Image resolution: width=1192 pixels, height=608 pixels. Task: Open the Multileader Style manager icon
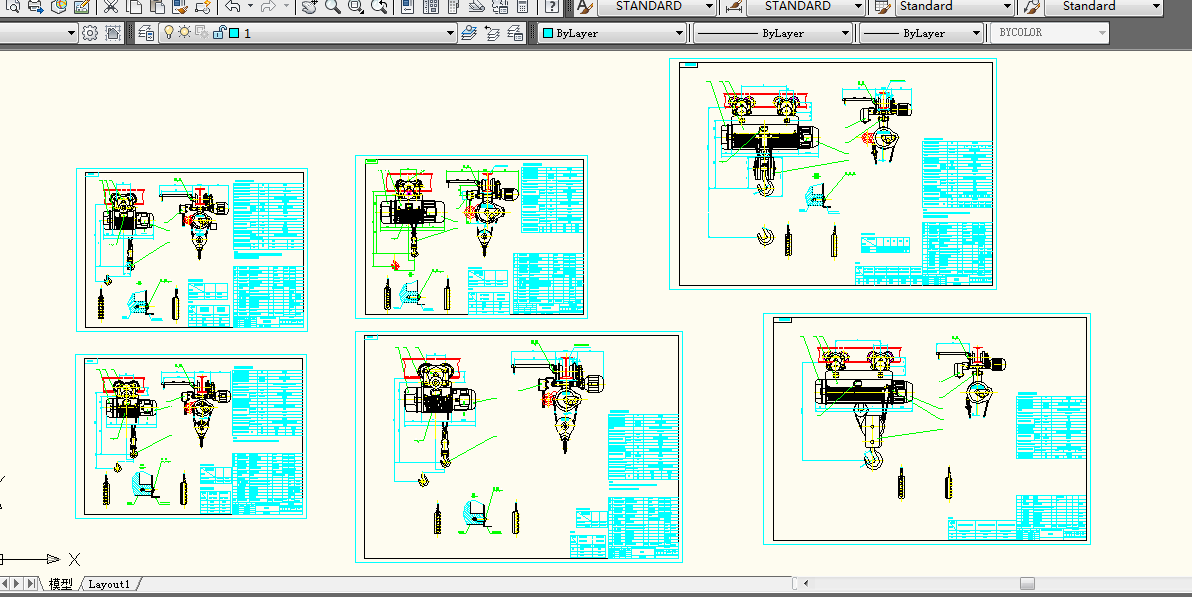(1031, 7)
